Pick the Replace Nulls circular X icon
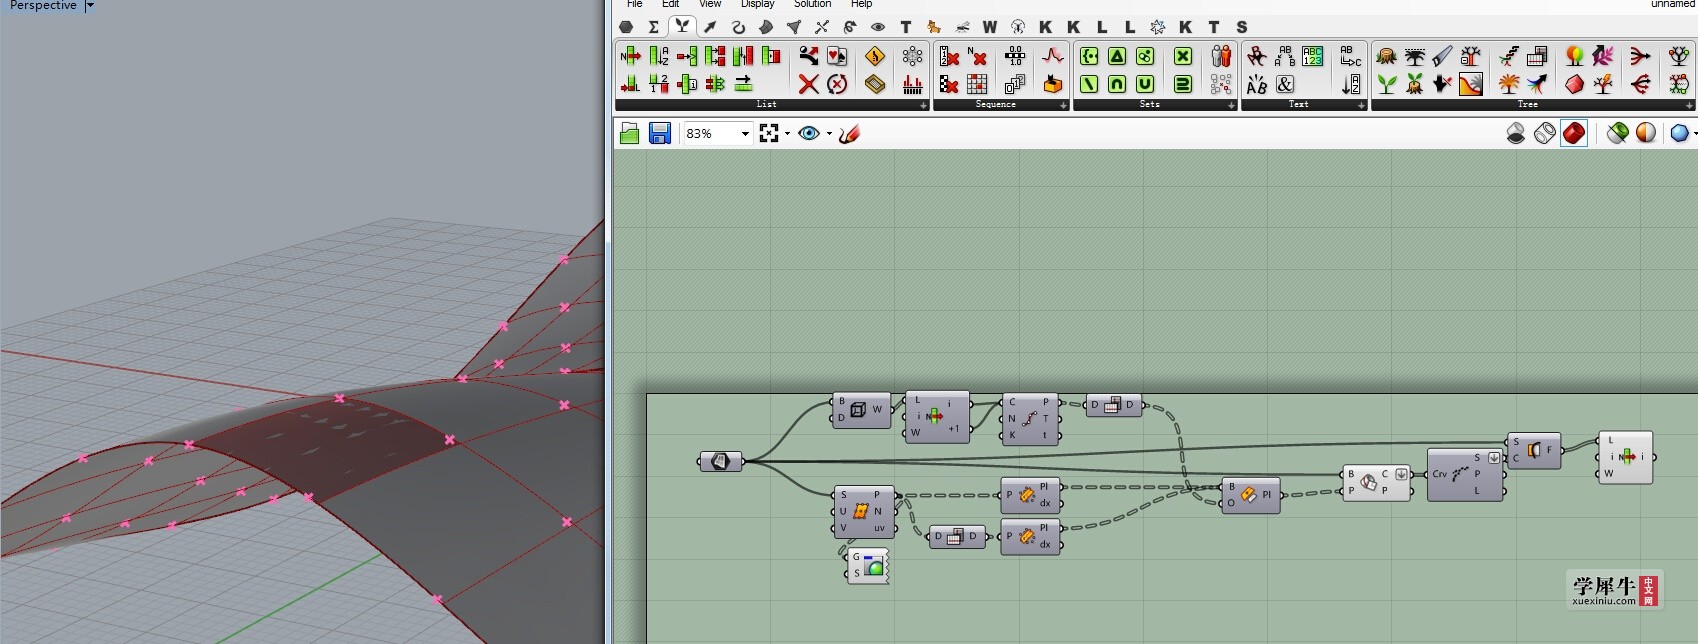Screen dimensions: 1698x644 click(x=837, y=84)
